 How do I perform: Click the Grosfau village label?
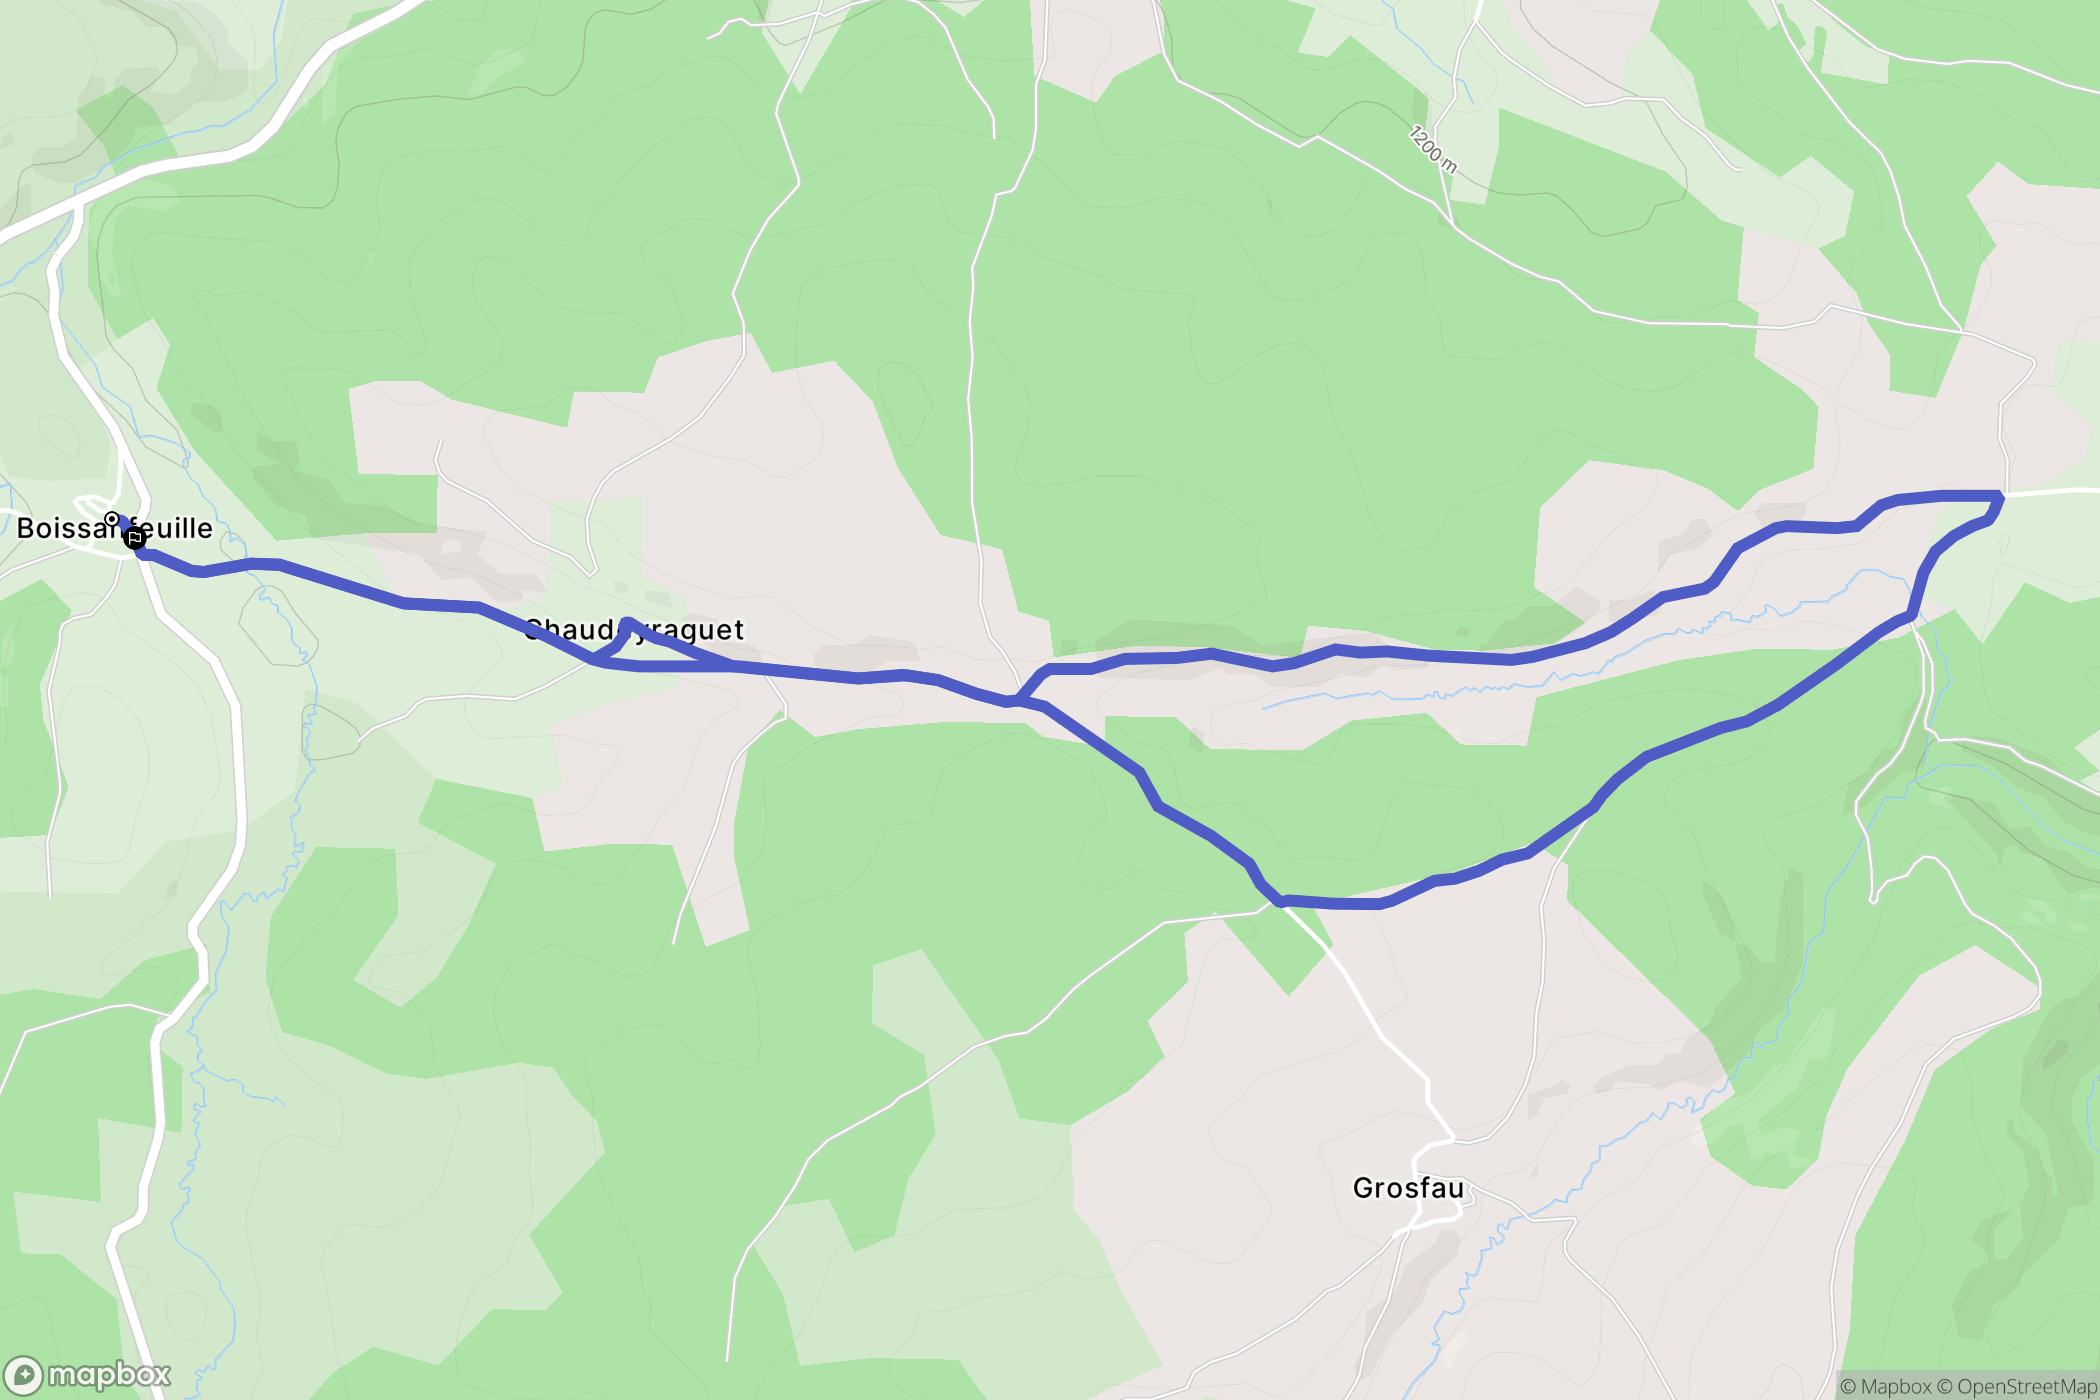coord(1408,1188)
